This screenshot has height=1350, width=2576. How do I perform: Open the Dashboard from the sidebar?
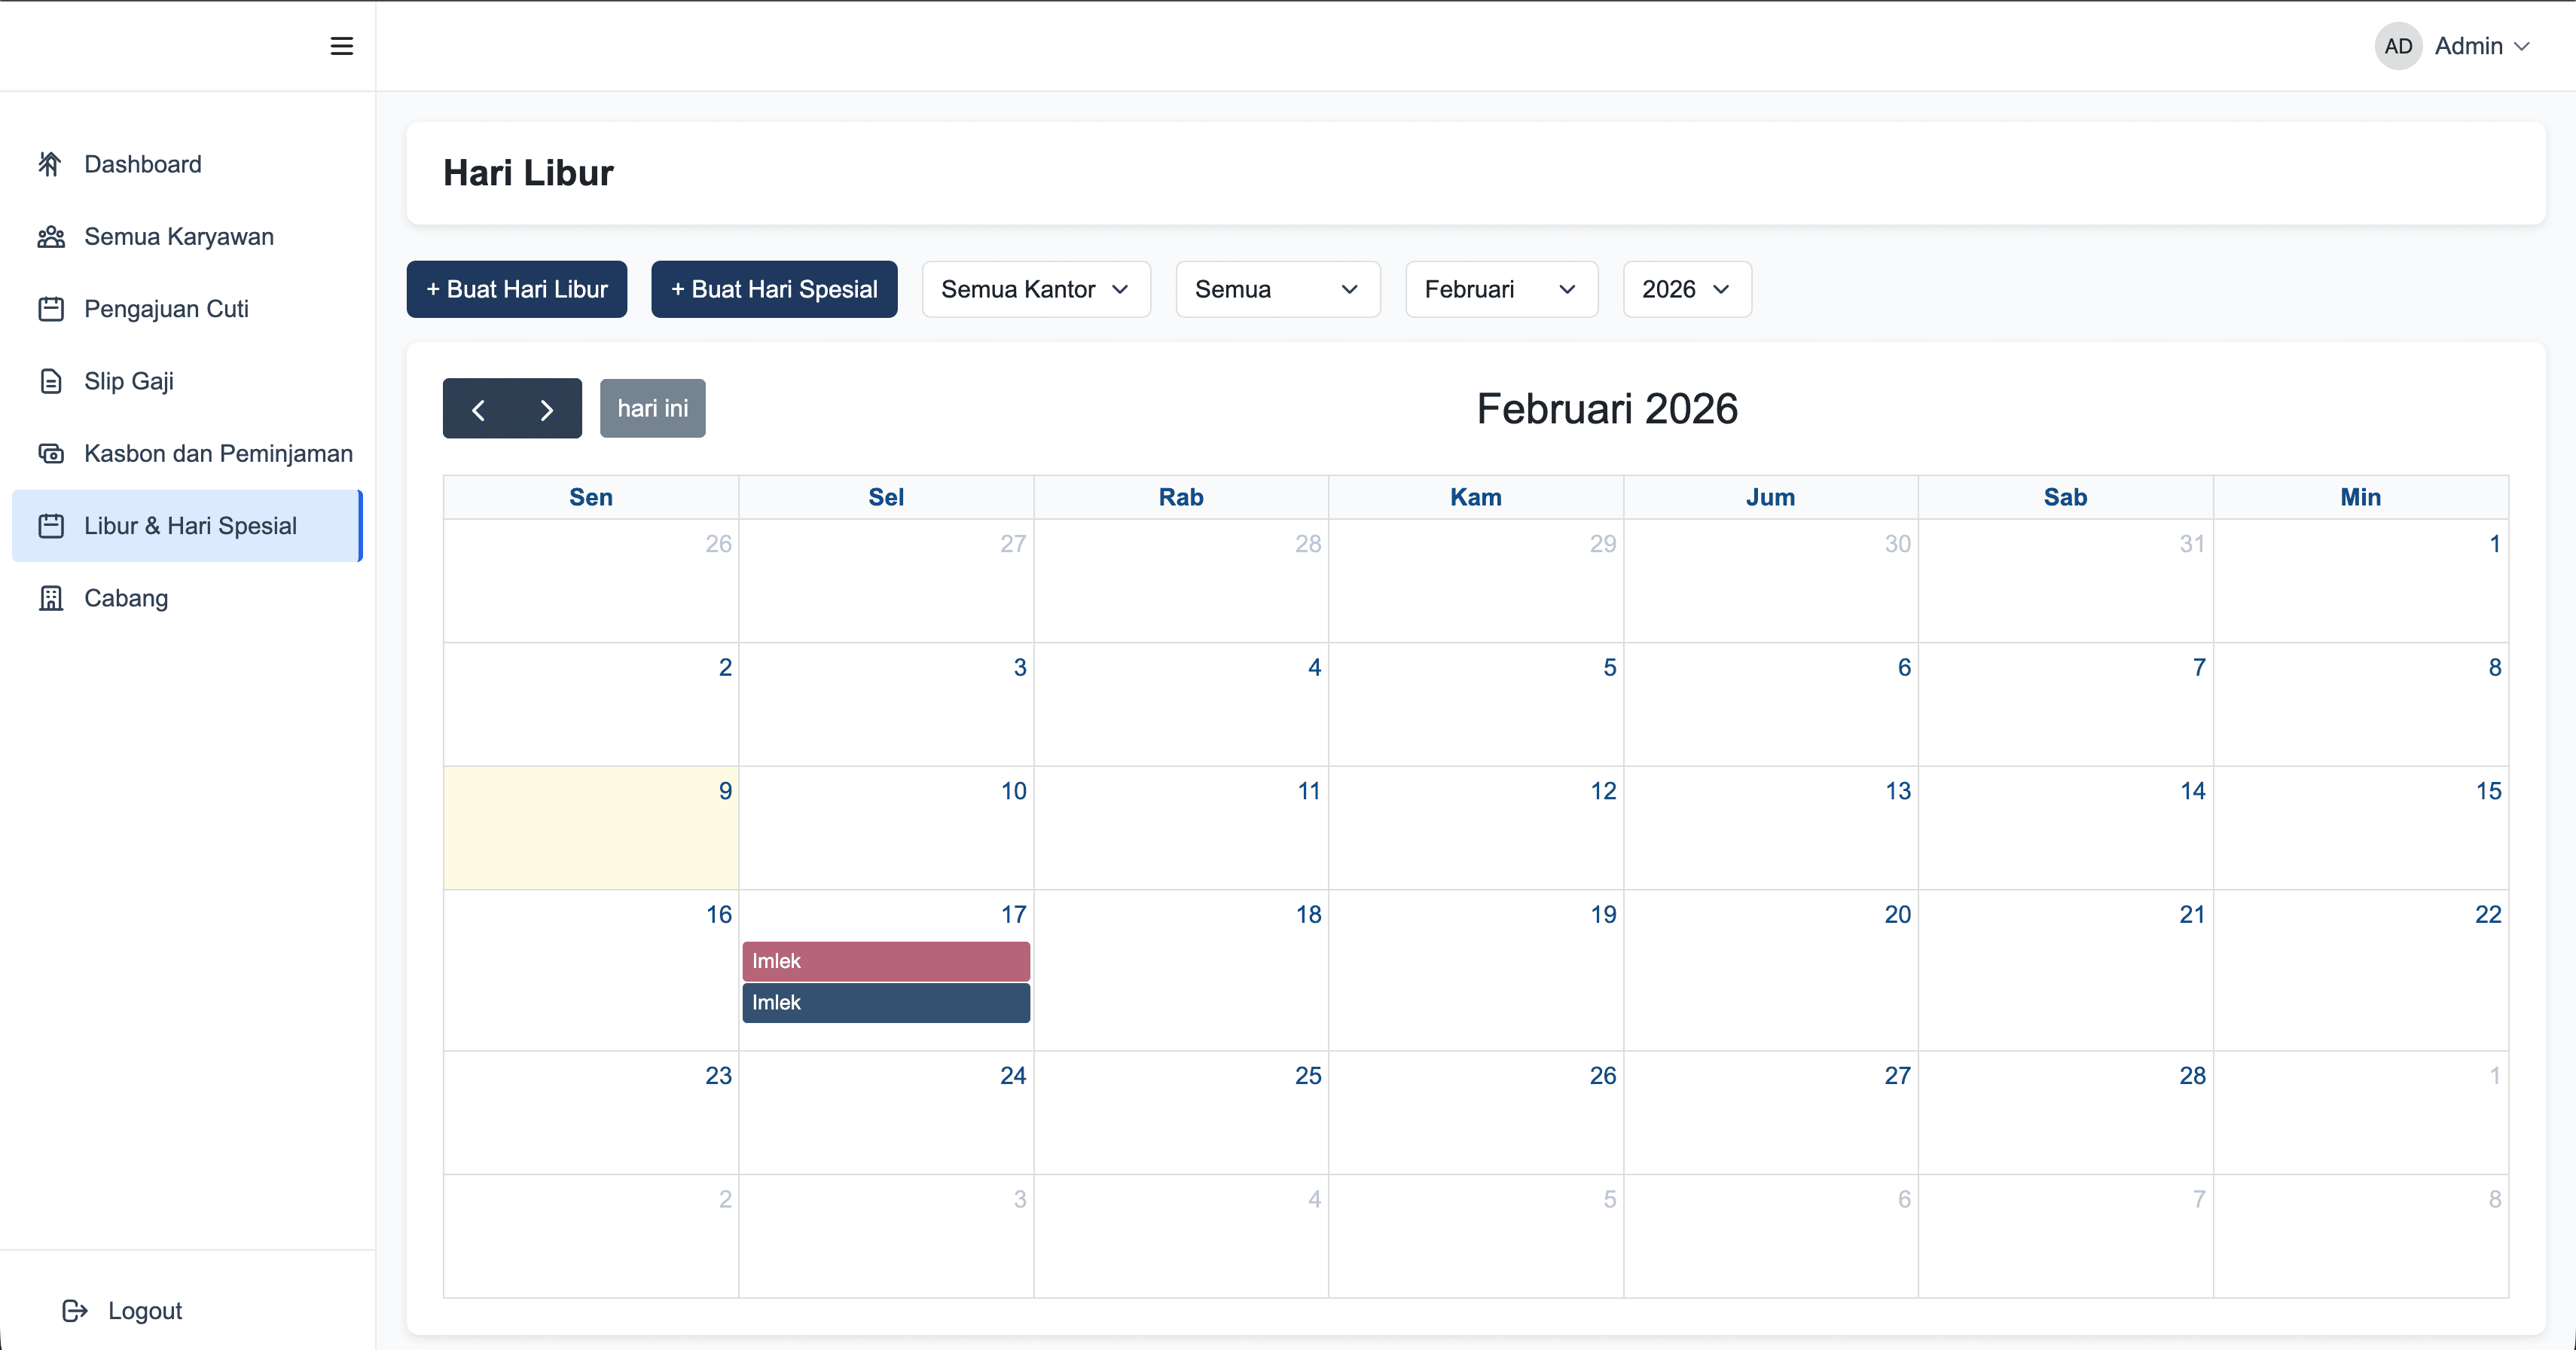tap(52, 164)
